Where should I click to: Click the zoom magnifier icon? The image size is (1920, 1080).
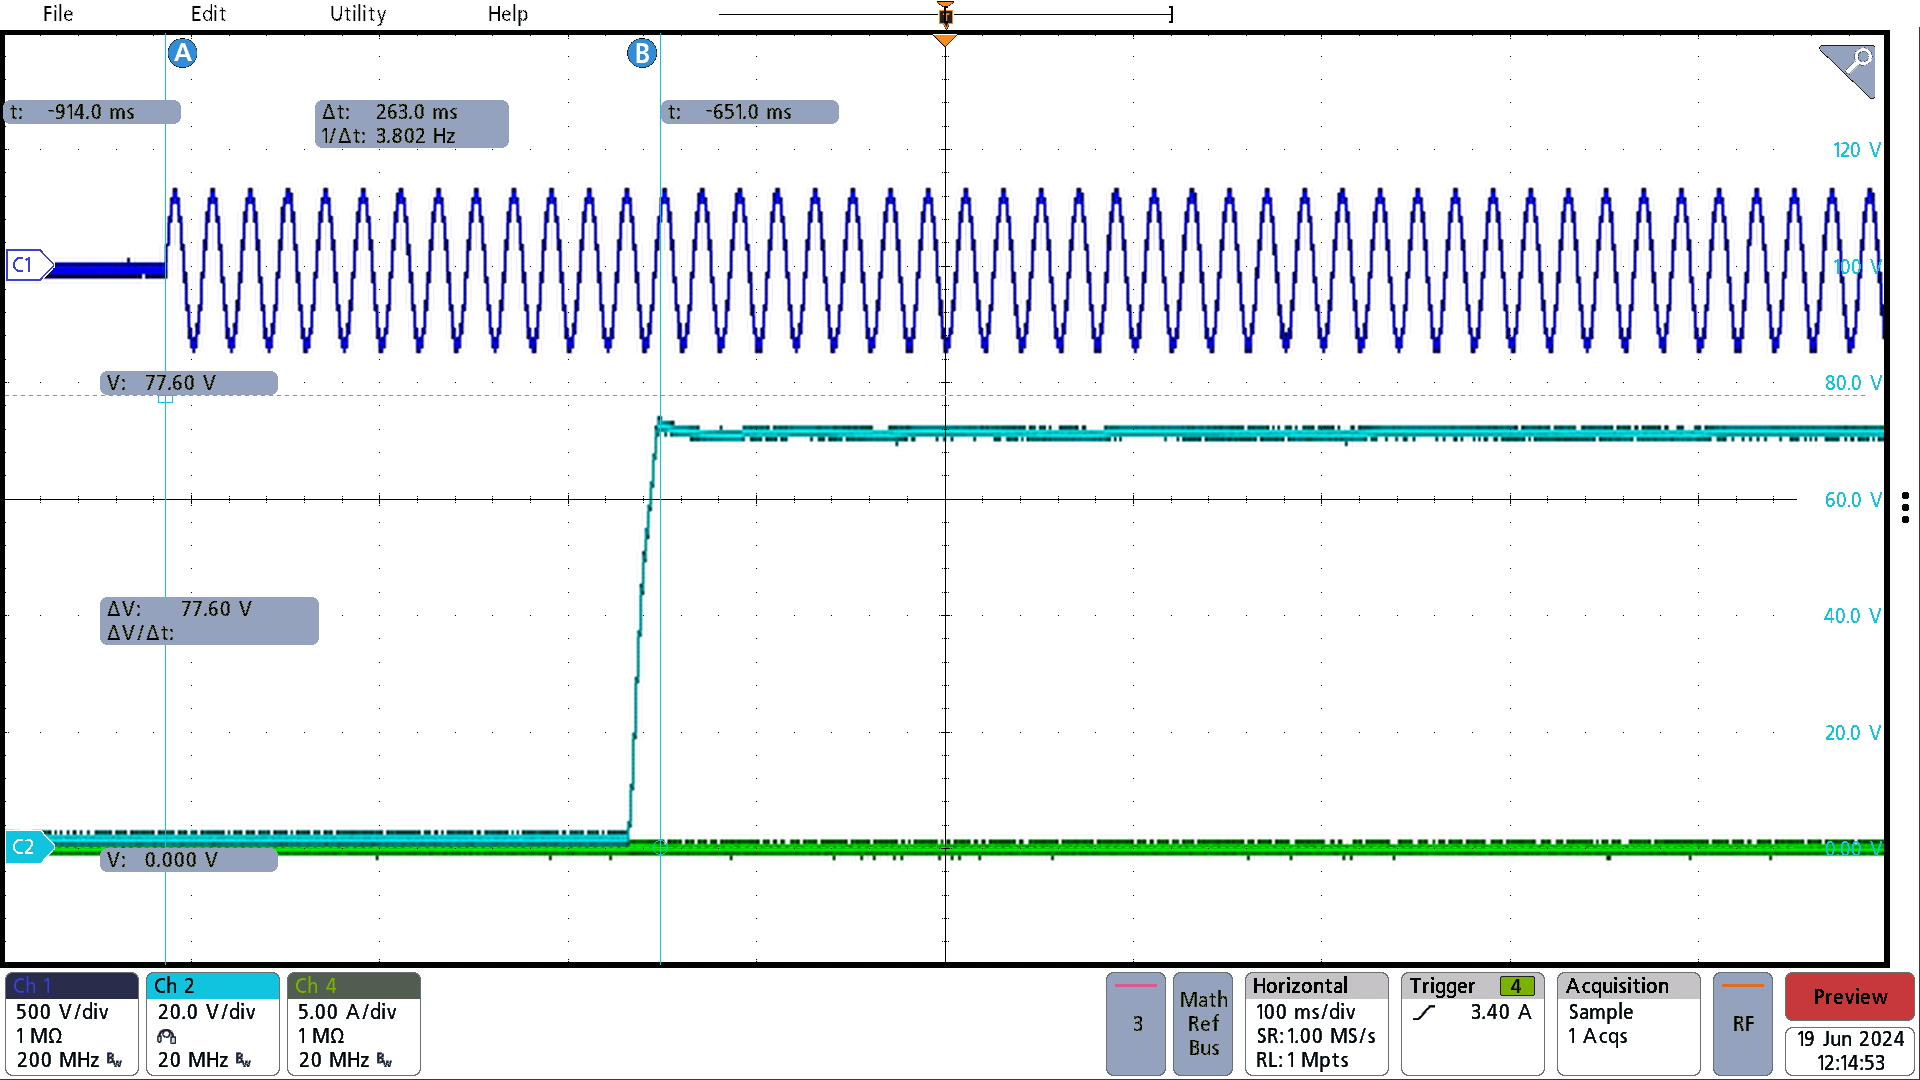(x=1848, y=70)
